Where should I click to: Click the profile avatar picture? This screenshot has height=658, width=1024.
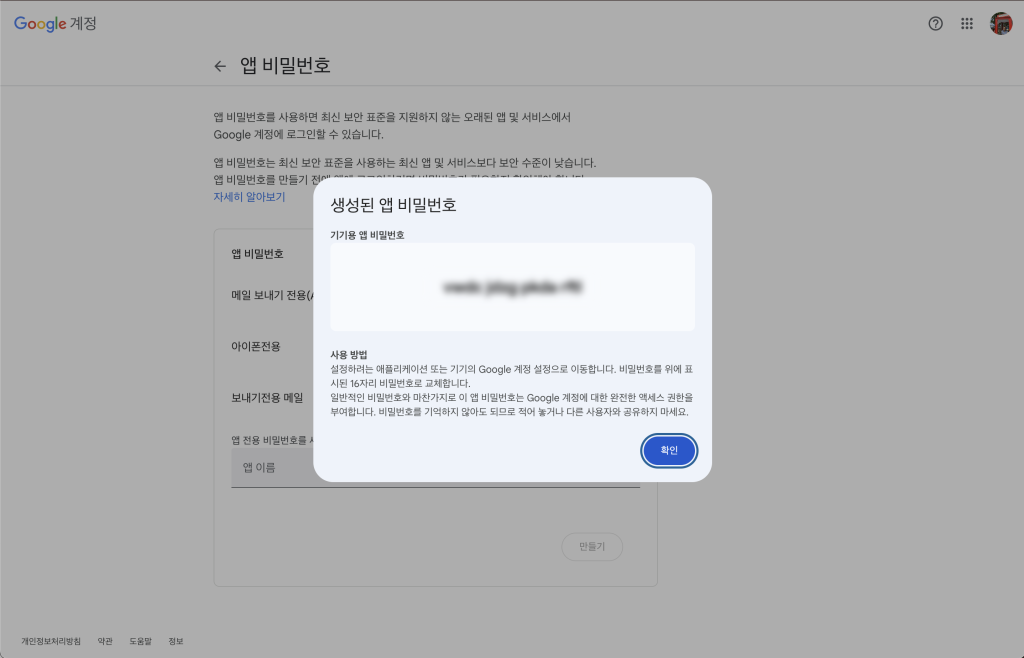pyautogui.click(x=1000, y=24)
